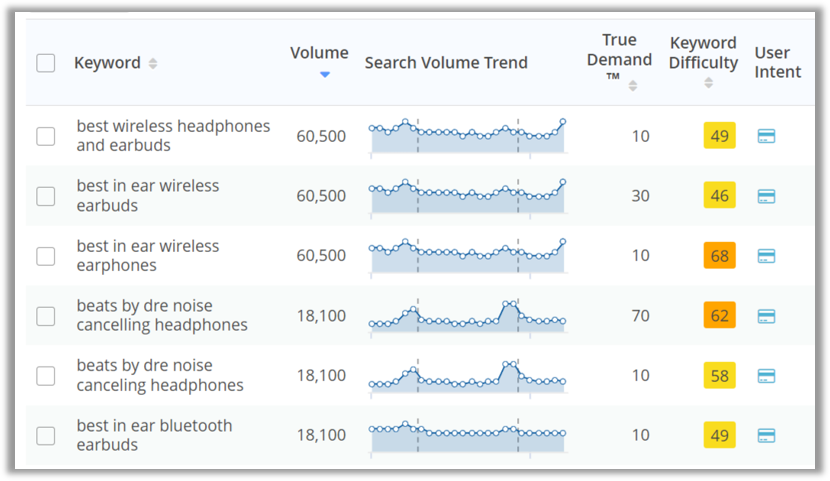Open keyword best wireless headphones and earbuds
This screenshot has height=481, width=830.
[x=173, y=135]
